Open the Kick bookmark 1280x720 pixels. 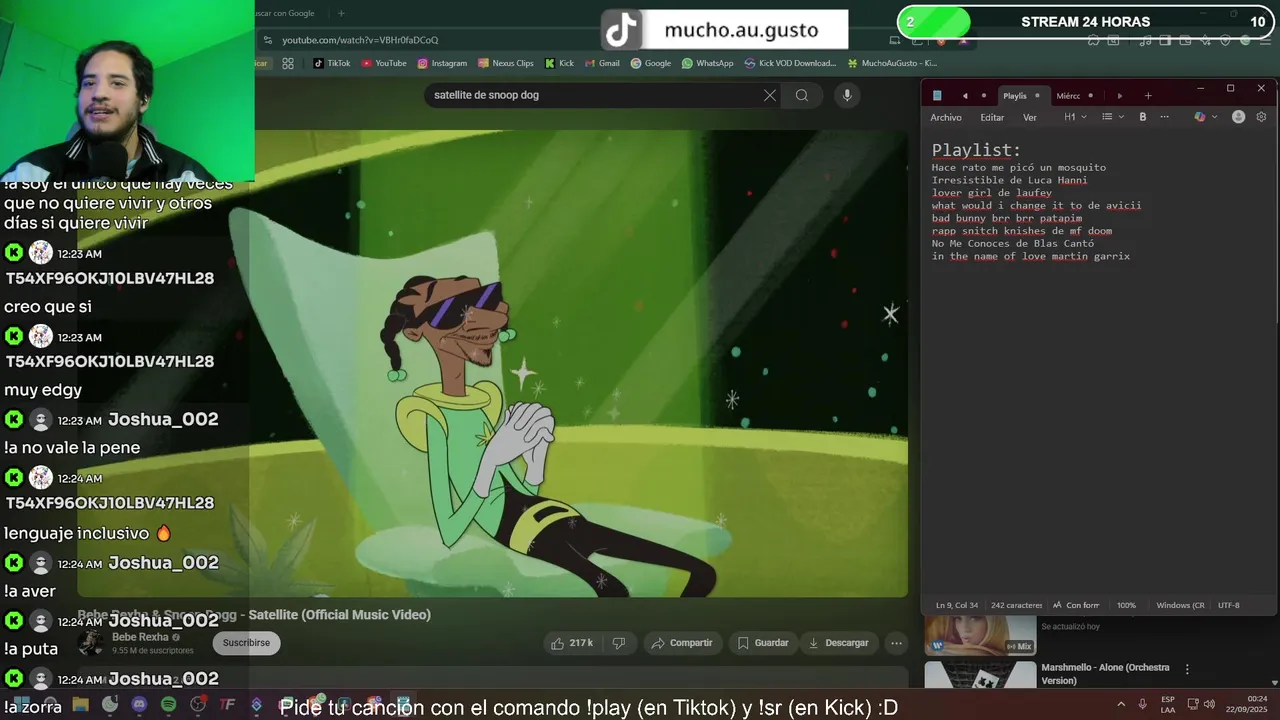click(559, 63)
